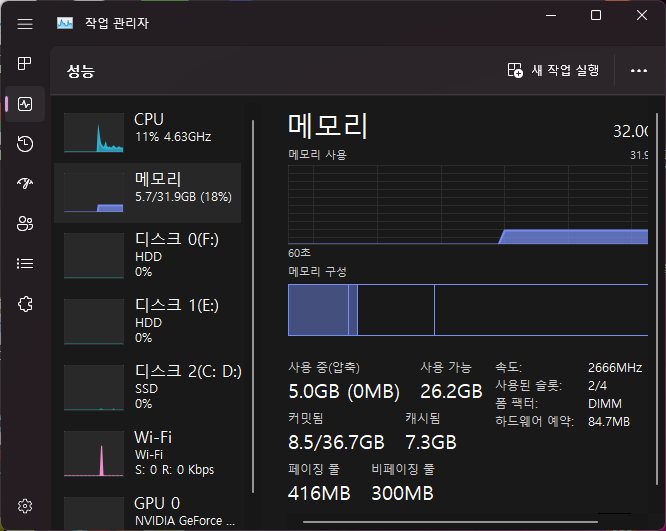Click the memory mini usage graph thumbnail

94,192
